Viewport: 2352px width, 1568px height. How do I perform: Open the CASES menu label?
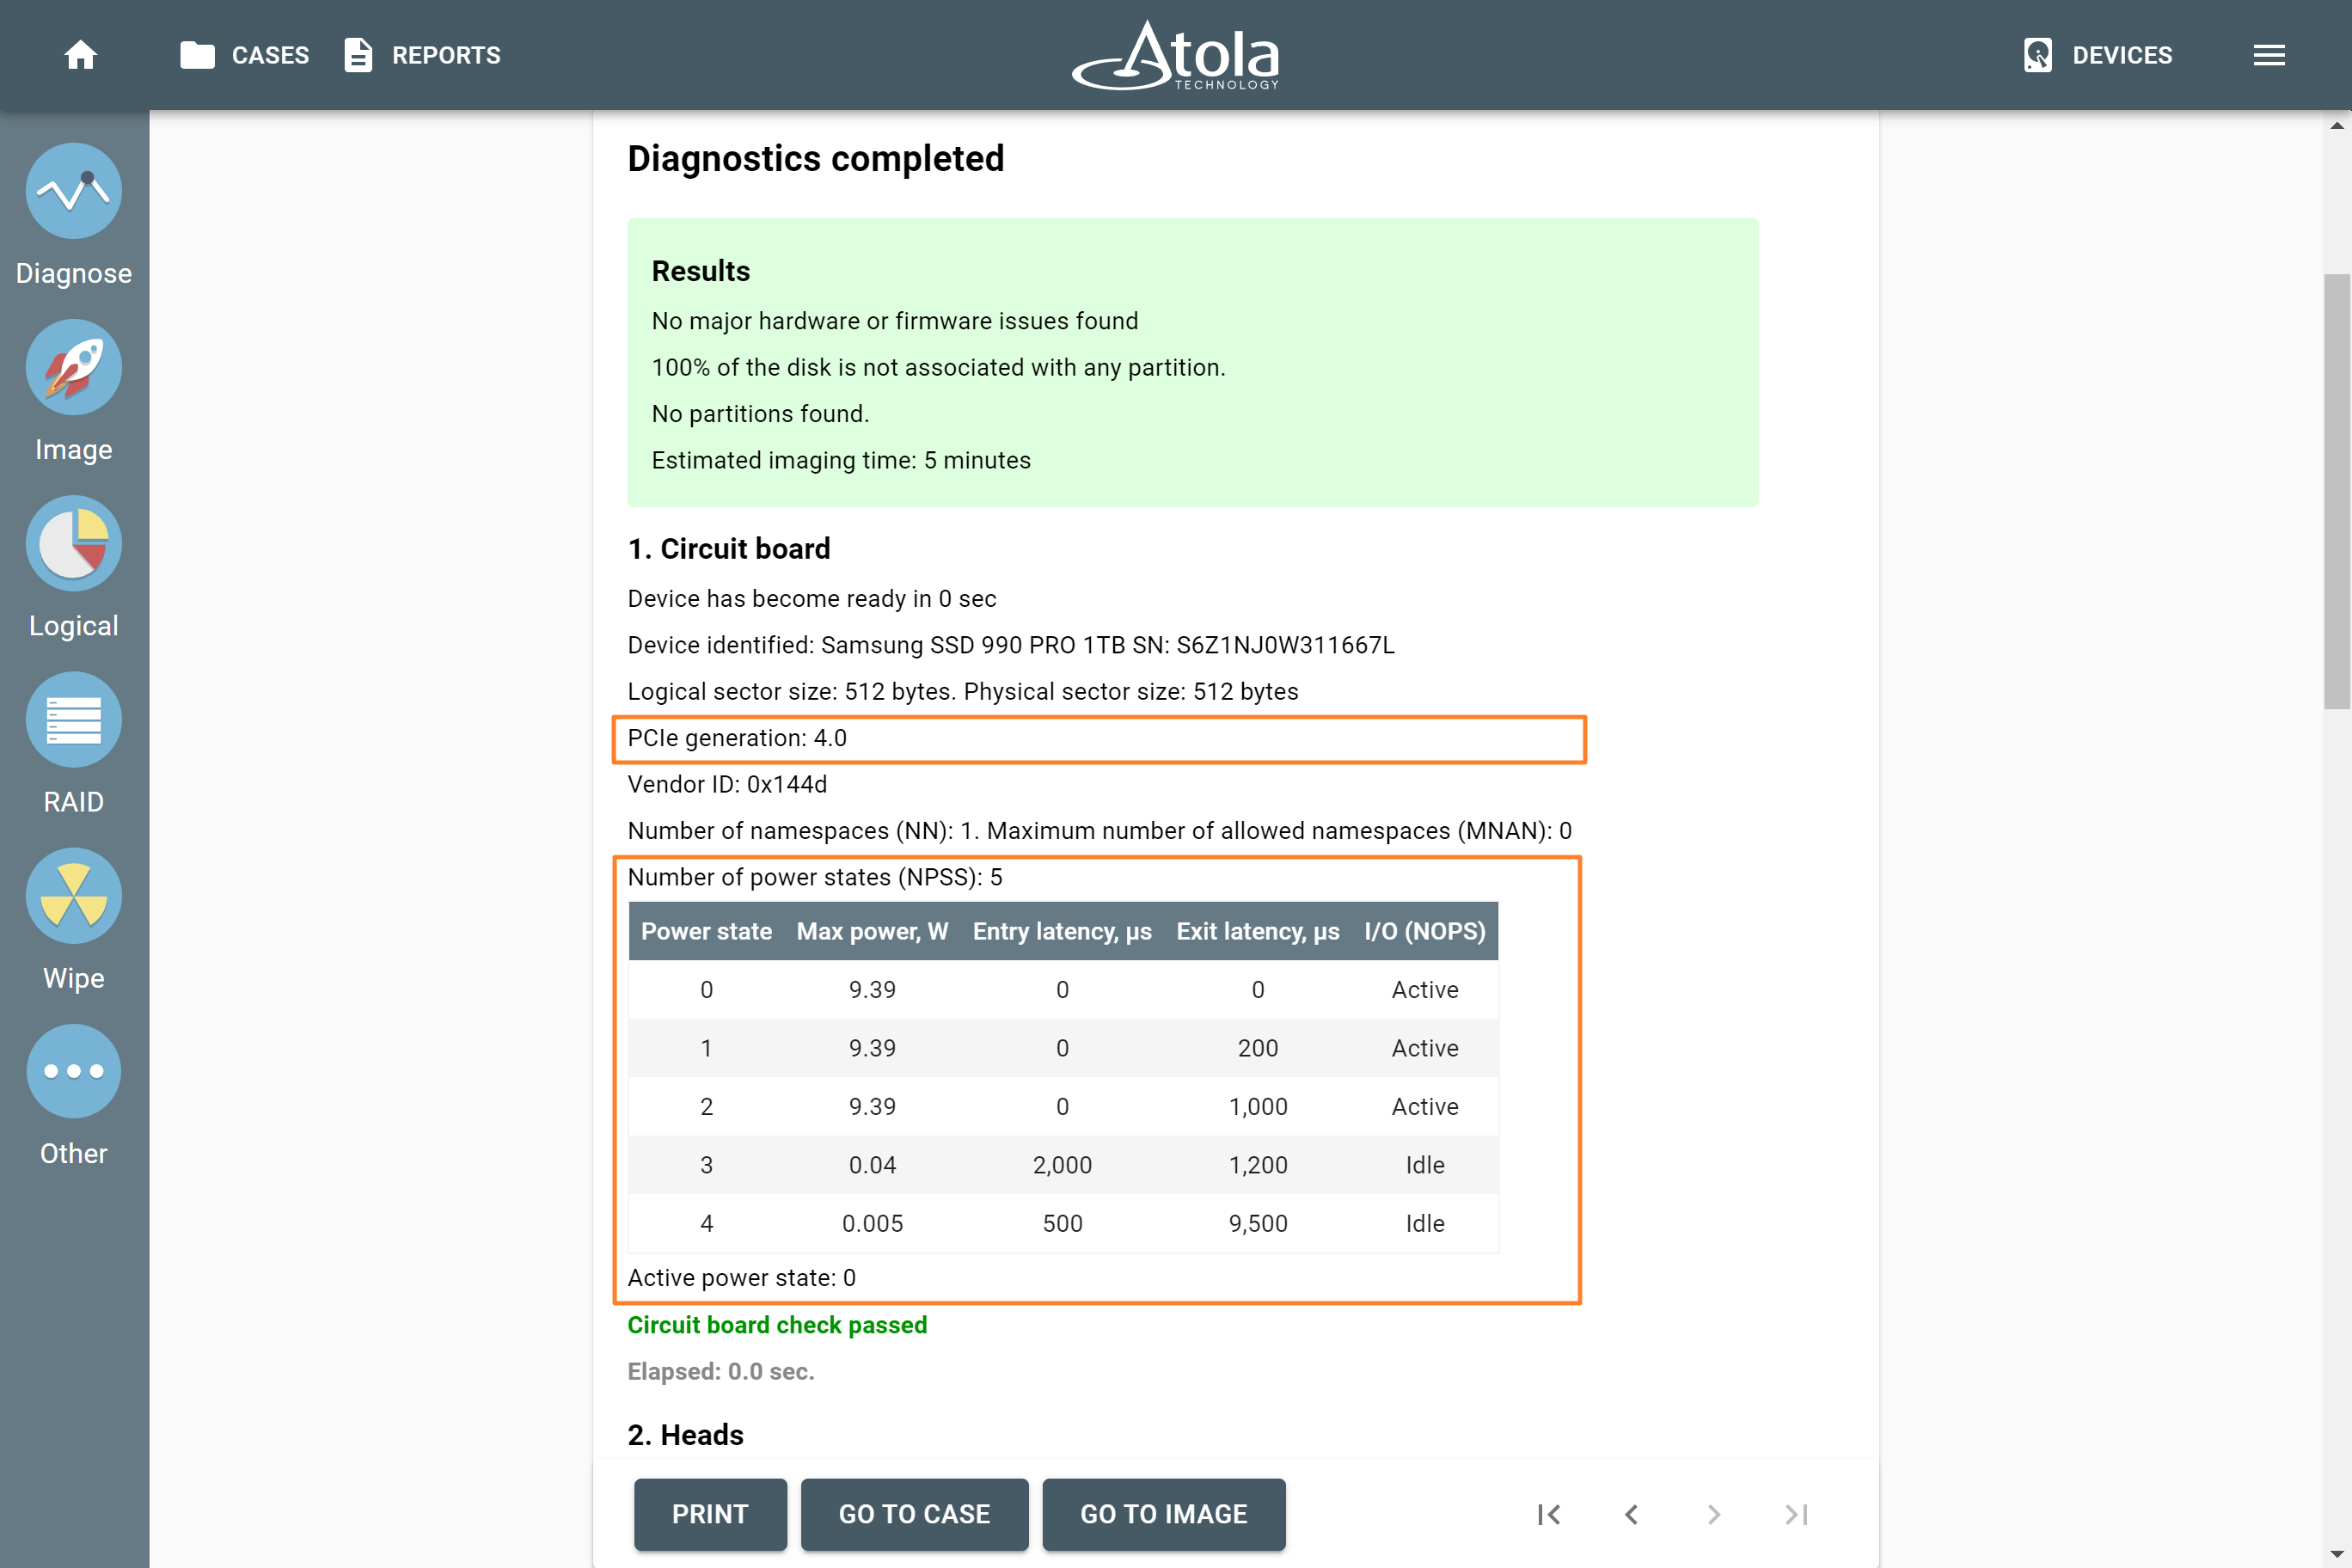[270, 55]
